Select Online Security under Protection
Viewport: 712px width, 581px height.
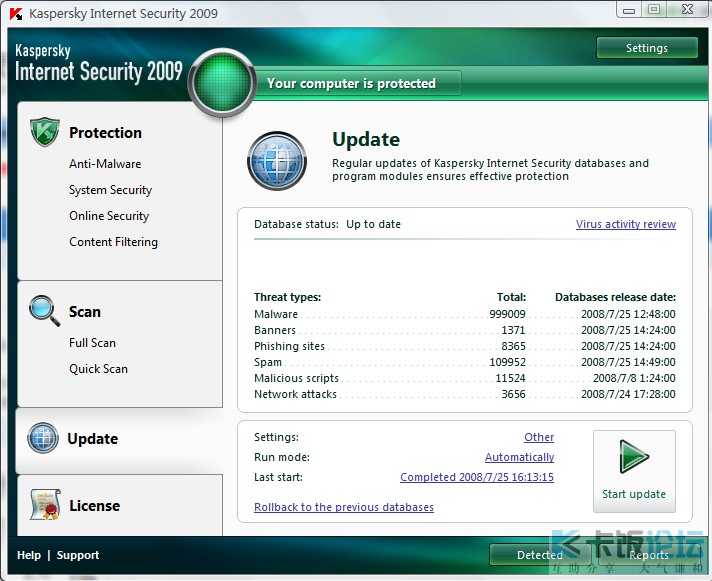109,216
